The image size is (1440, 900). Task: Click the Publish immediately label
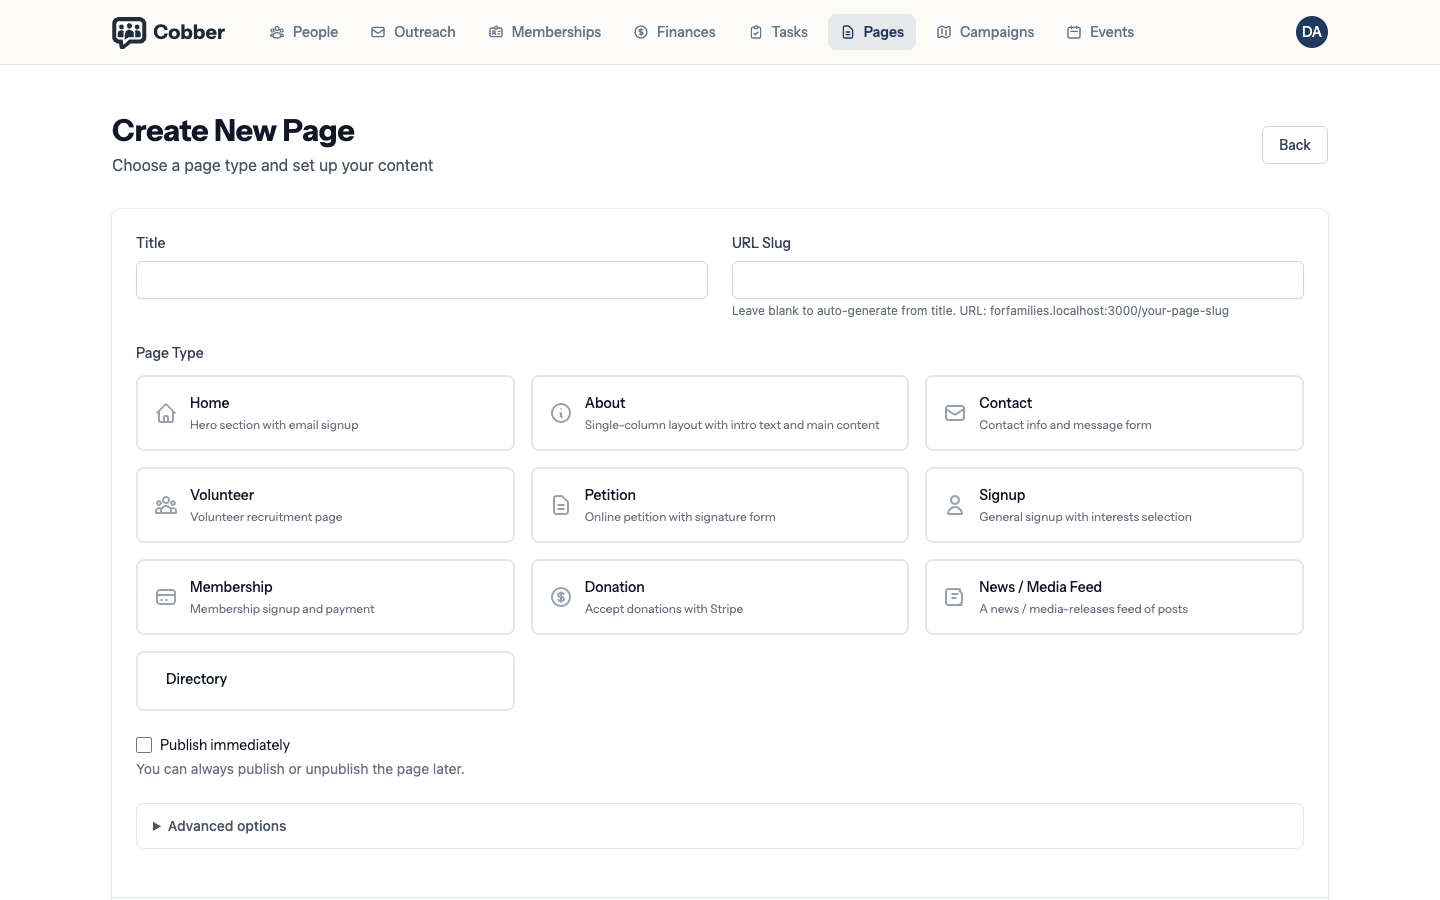click(225, 745)
